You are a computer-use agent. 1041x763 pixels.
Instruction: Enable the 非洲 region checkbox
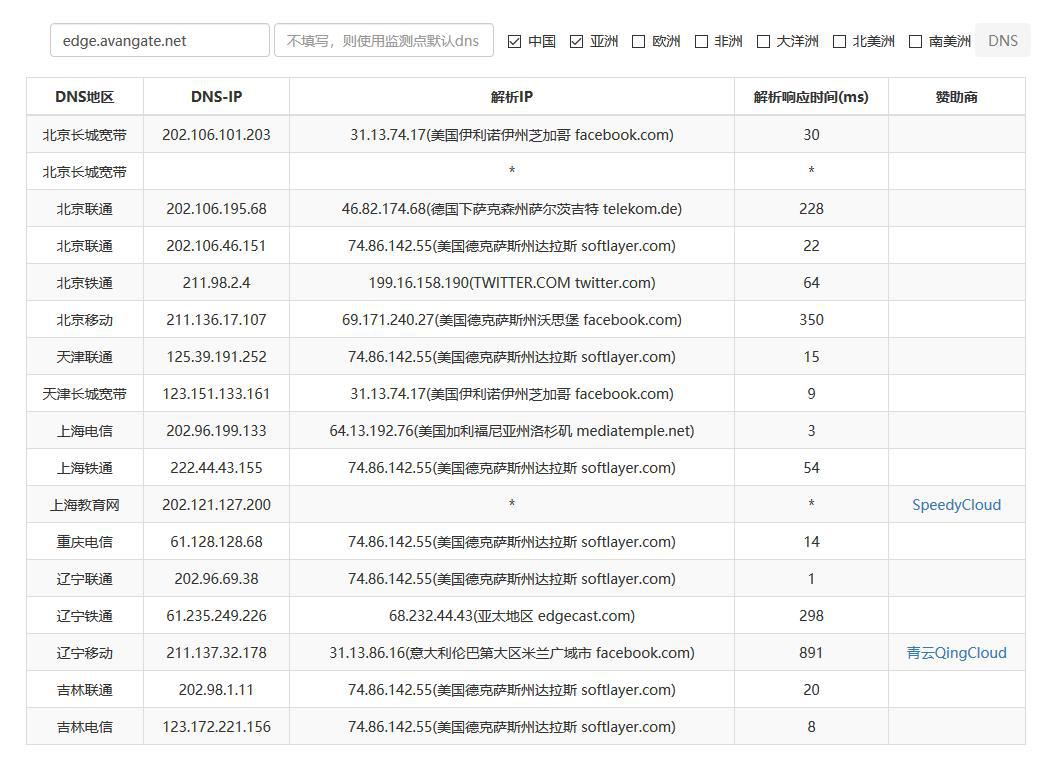pos(700,41)
